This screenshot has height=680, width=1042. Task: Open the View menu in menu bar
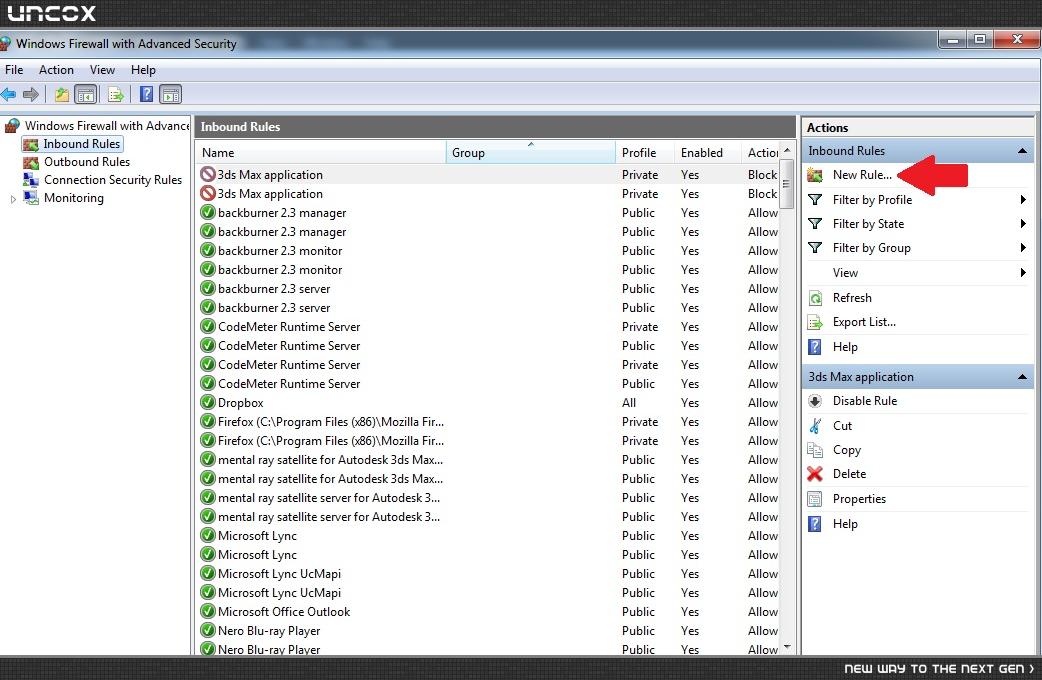(102, 70)
